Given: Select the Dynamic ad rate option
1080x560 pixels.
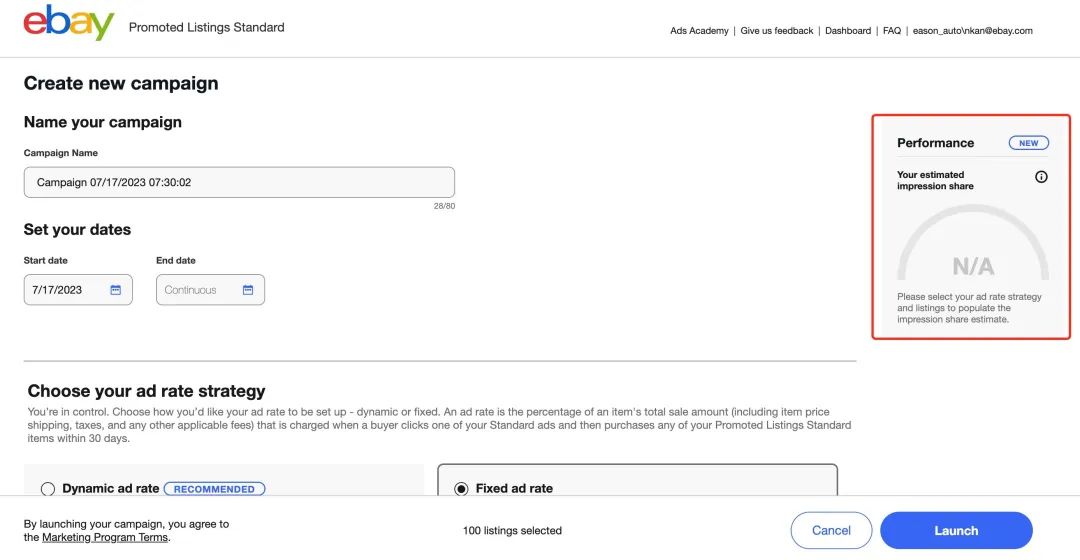Looking at the screenshot, I should 48,489.
